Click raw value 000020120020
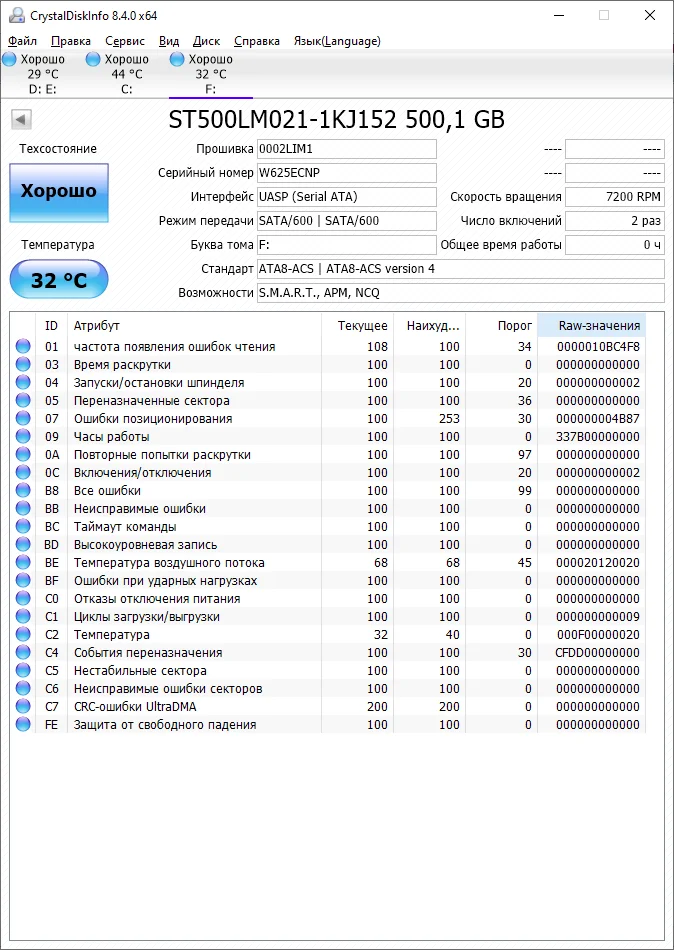The height and width of the screenshot is (950, 674). [598, 563]
